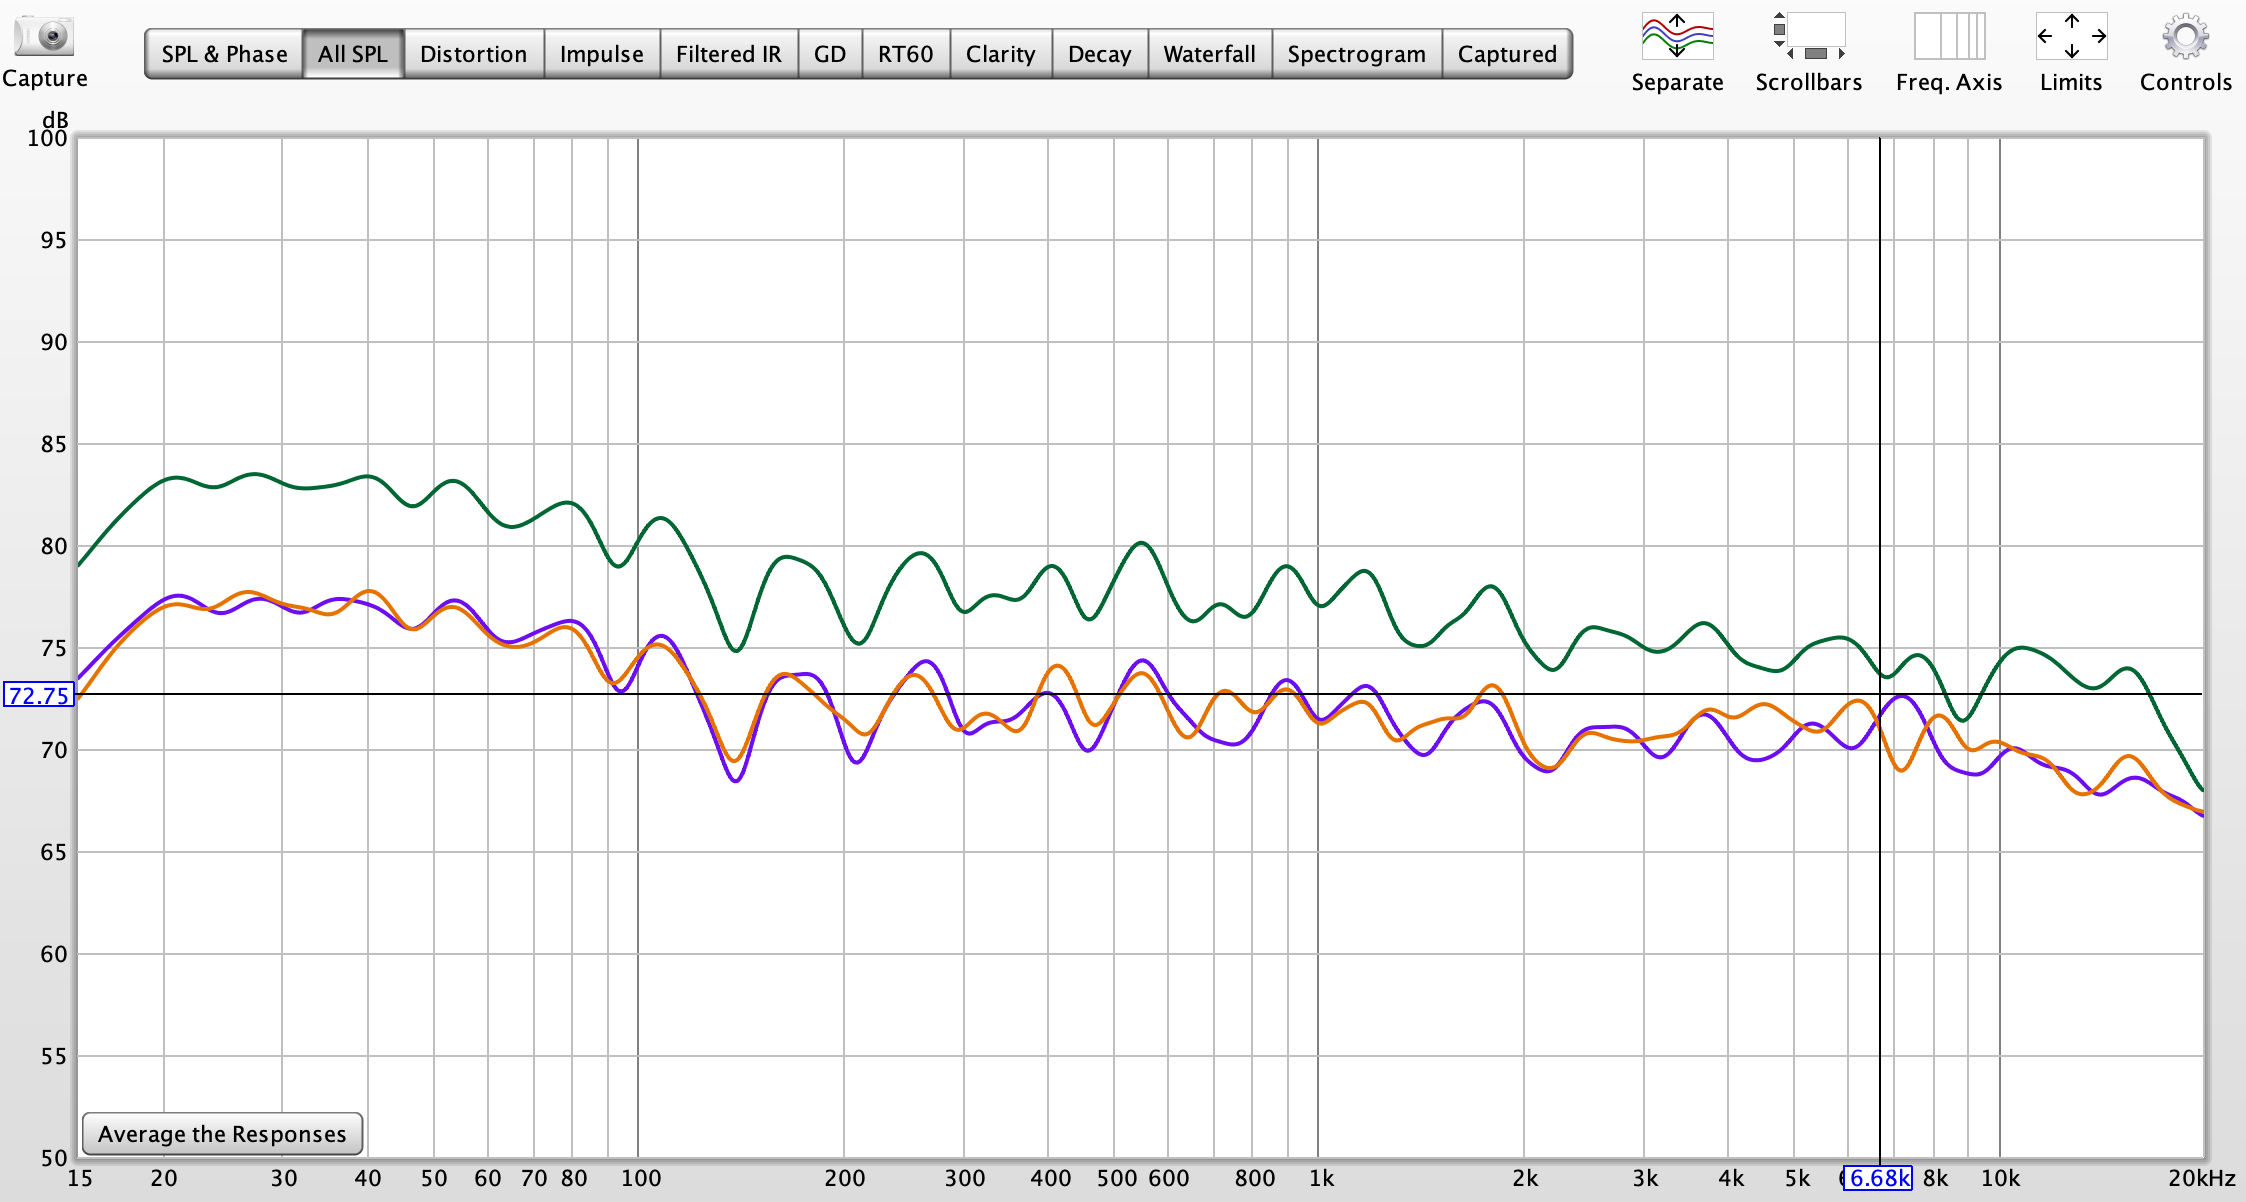Open the Impulse tab

coord(601,54)
